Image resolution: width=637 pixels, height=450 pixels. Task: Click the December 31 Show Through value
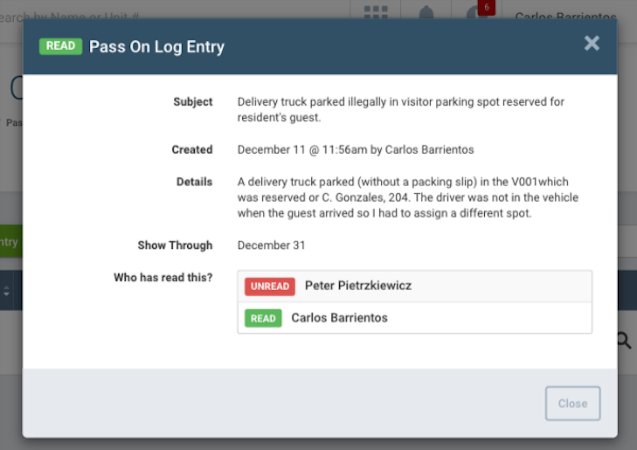(271, 245)
